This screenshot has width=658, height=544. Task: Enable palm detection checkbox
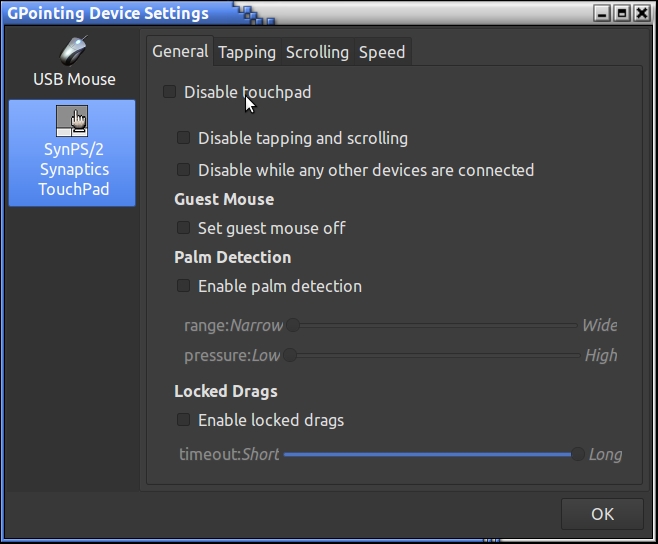click(184, 286)
